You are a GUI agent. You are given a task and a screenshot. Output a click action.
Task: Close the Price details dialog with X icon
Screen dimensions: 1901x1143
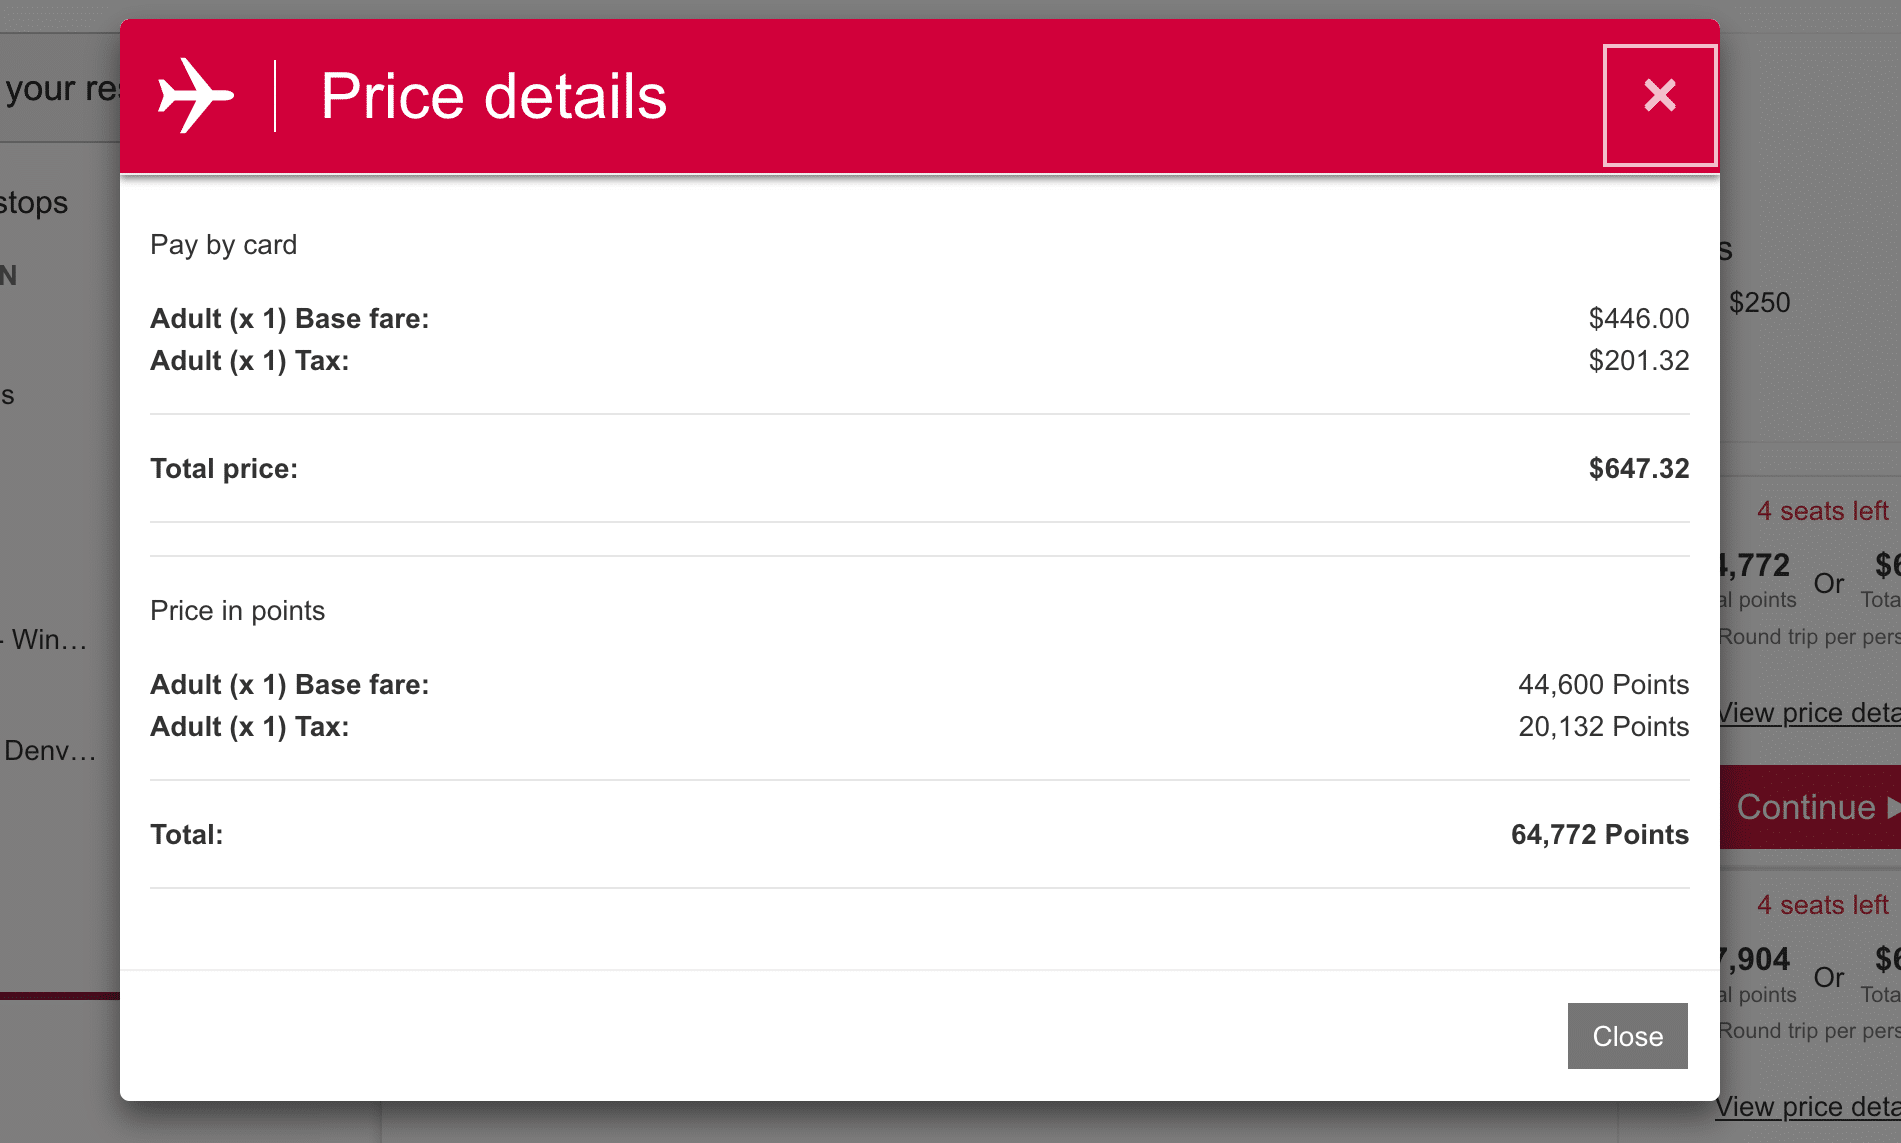(x=1660, y=96)
